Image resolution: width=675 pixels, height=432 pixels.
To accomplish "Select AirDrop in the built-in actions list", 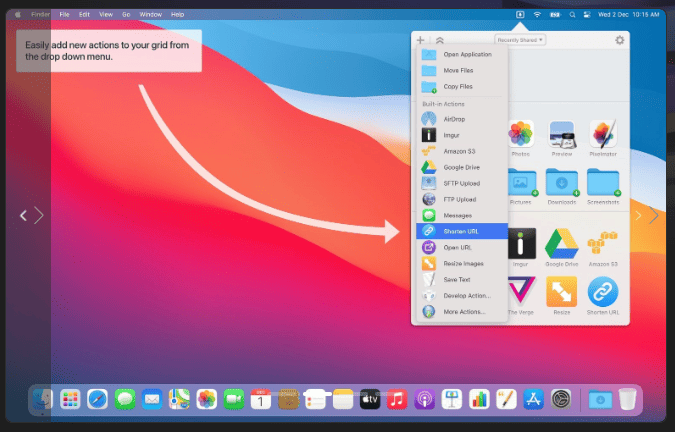I will click(x=462, y=119).
